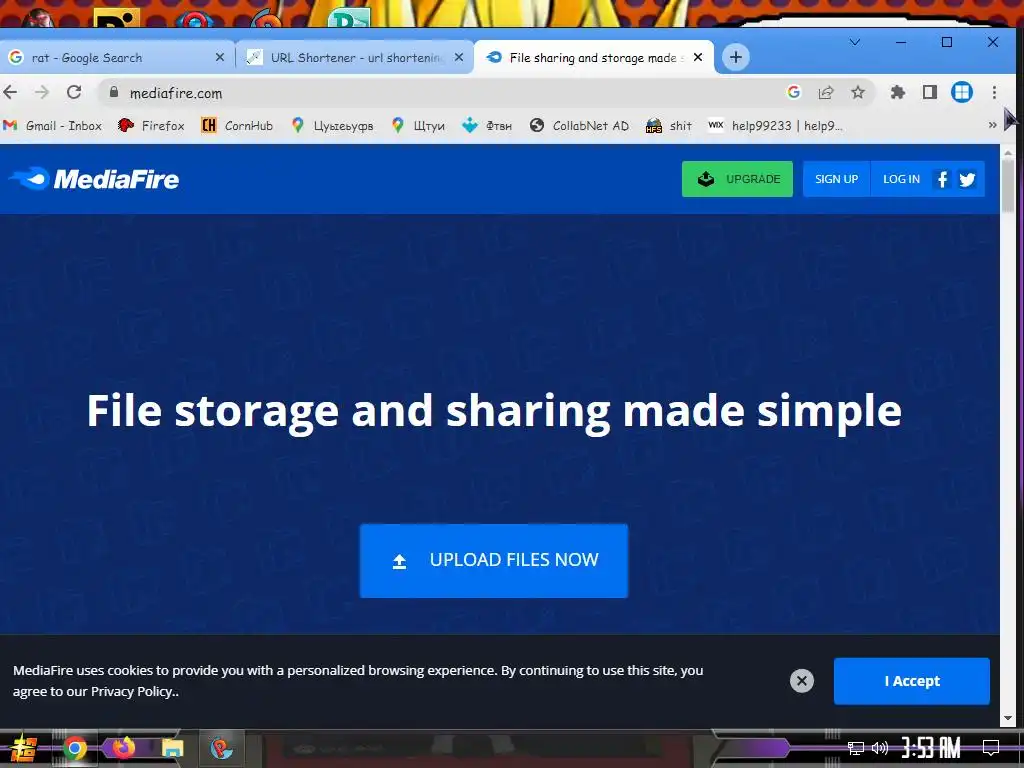Click UPLOAD FILES NOW button
The width and height of the screenshot is (1024, 768).
point(494,560)
